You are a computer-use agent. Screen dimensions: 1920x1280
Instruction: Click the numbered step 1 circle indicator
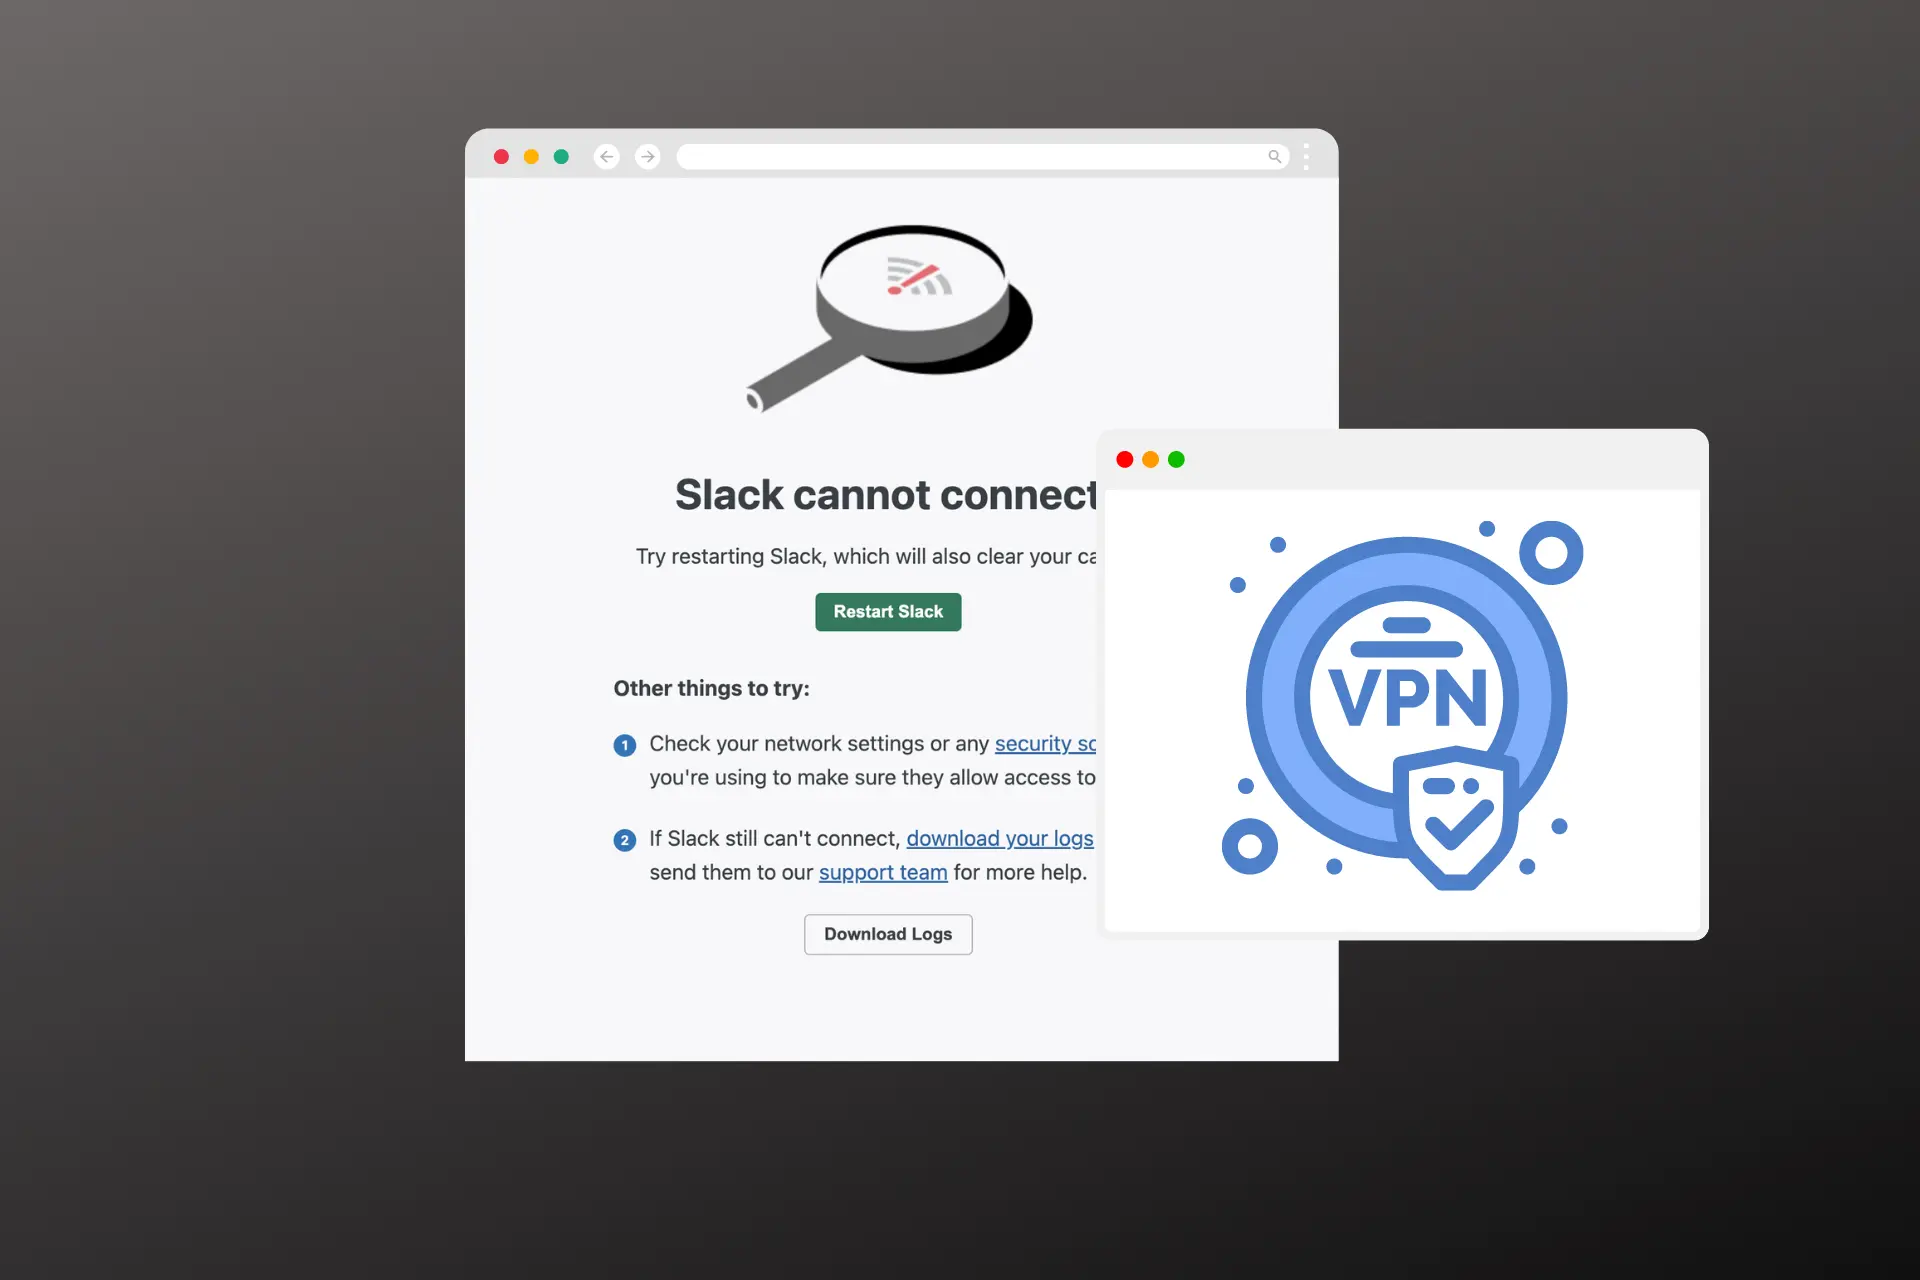pos(623,743)
